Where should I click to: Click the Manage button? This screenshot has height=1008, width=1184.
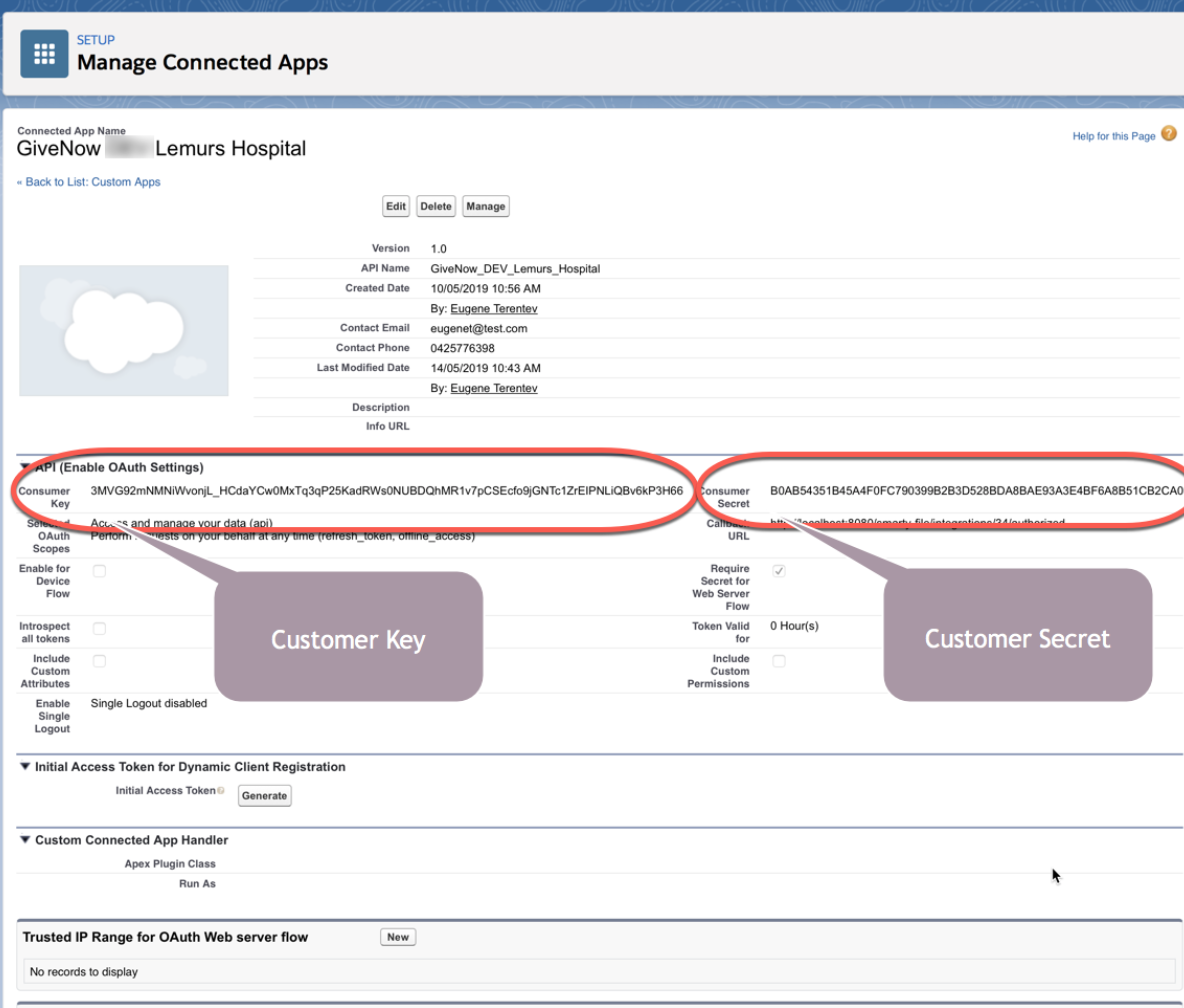(486, 206)
